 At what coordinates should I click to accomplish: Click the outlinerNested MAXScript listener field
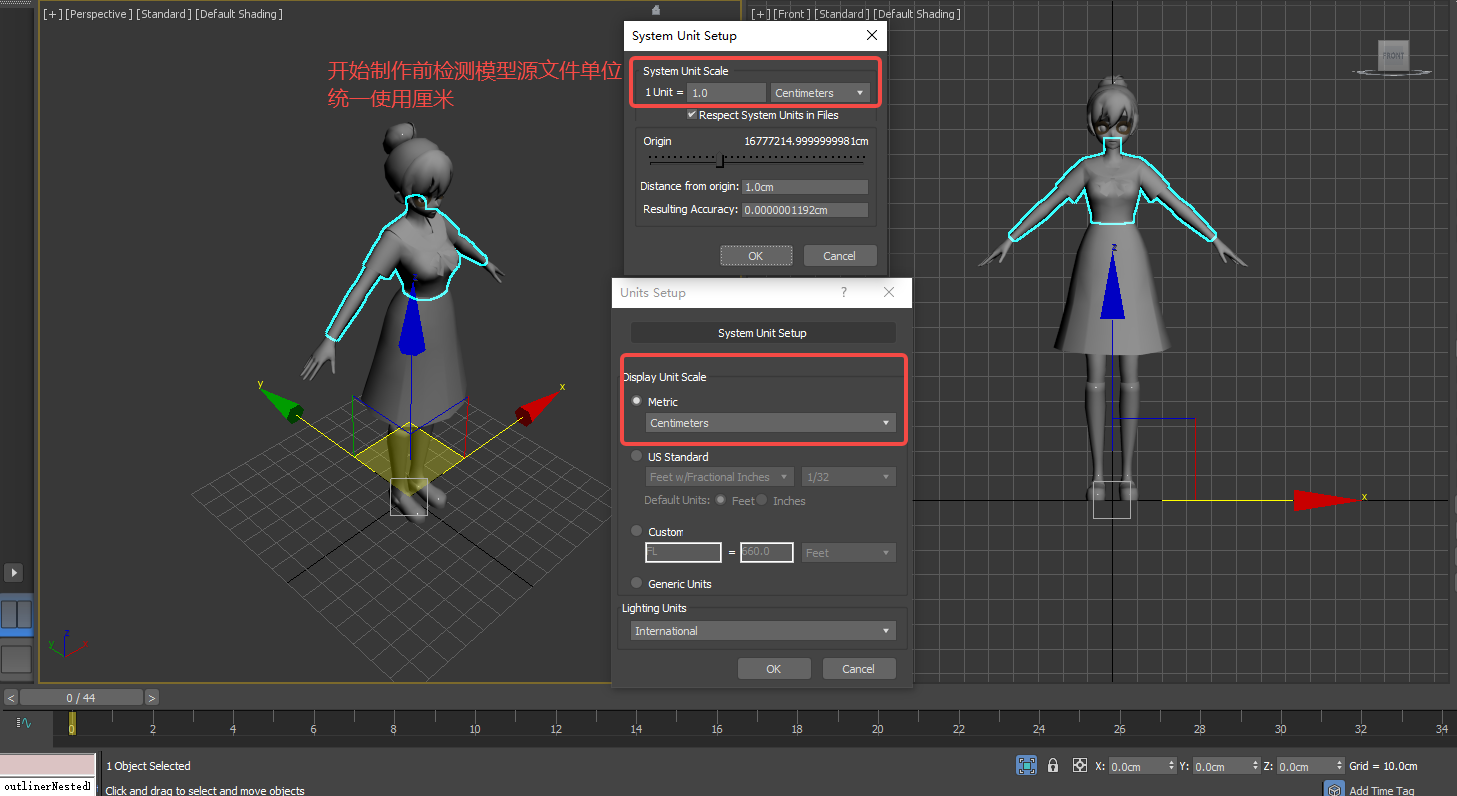[48, 787]
